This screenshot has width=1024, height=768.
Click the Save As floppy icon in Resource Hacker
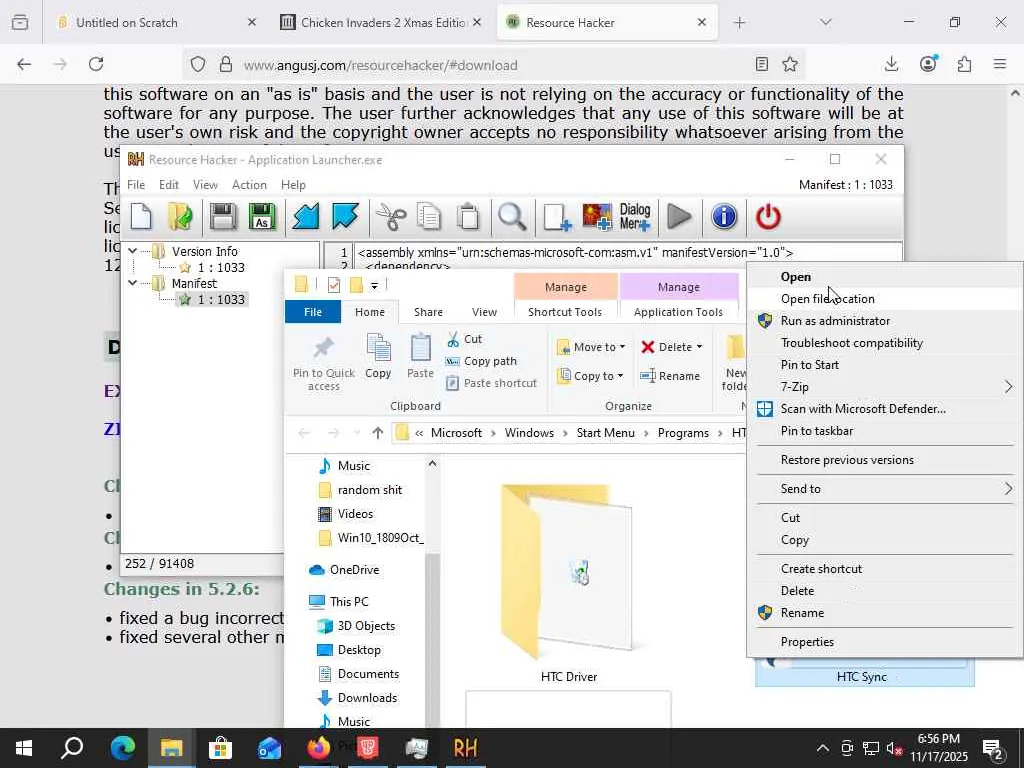pos(262,217)
